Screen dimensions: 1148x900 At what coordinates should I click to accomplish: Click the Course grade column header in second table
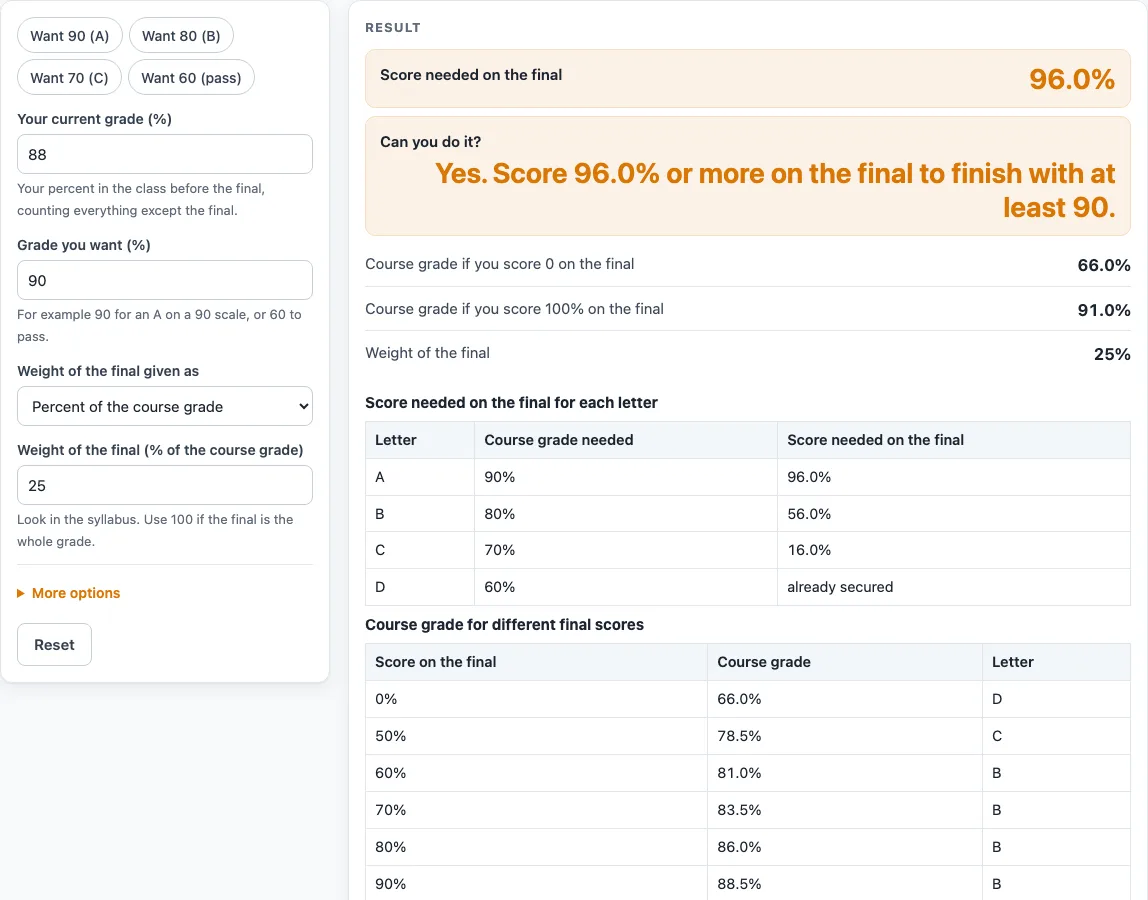[x=845, y=662]
